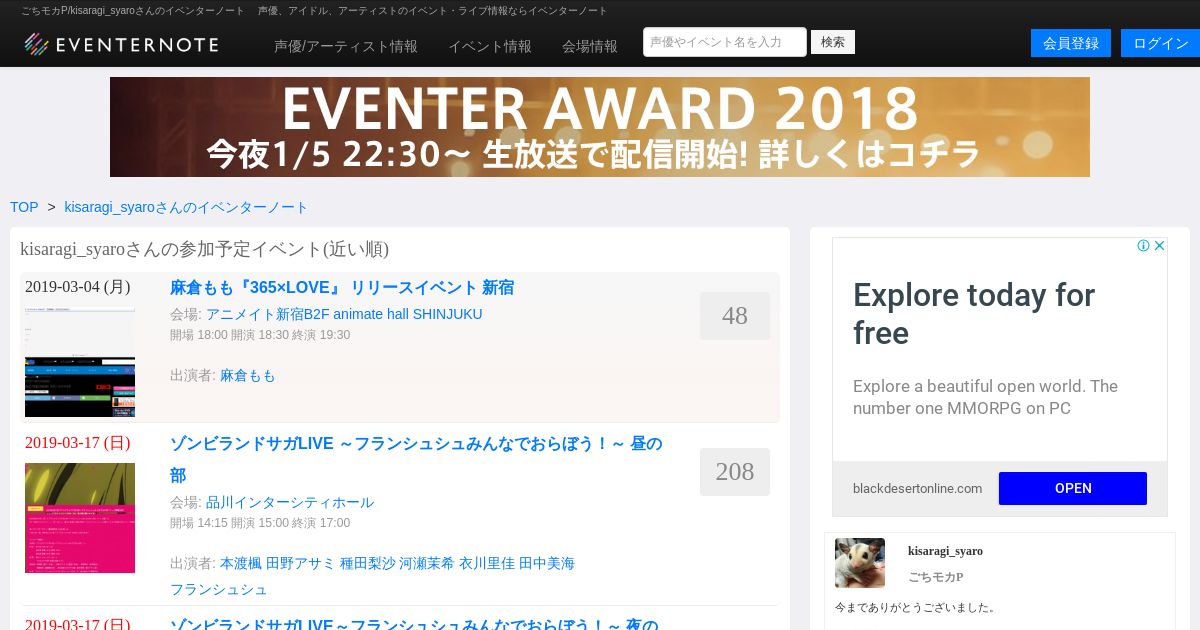The width and height of the screenshot is (1200, 630).
Task: Open performer link 麻倉もも
Action: click(x=248, y=375)
